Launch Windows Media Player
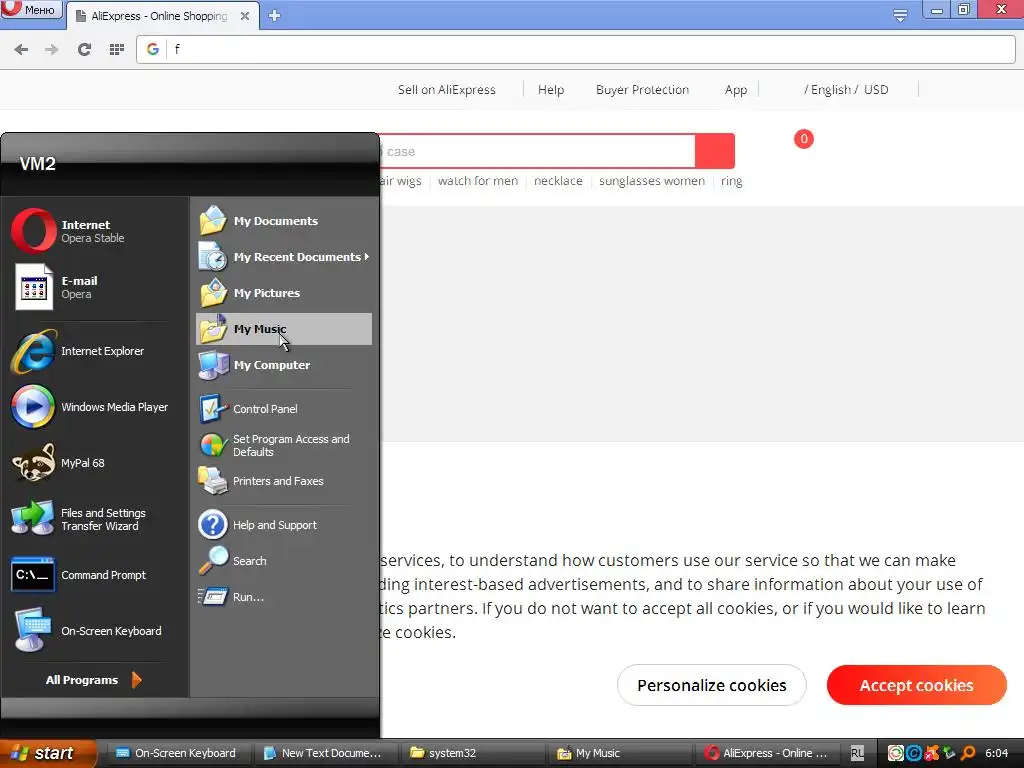 click(x=95, y=407)
